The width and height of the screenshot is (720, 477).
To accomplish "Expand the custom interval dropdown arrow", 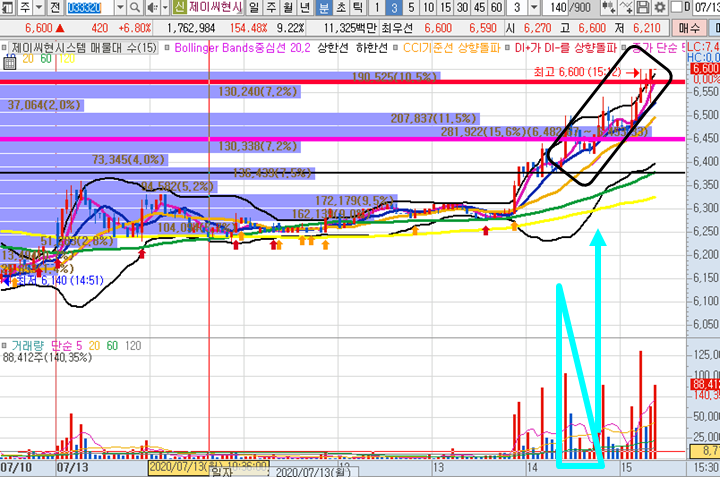I will [x=534, y=7].
